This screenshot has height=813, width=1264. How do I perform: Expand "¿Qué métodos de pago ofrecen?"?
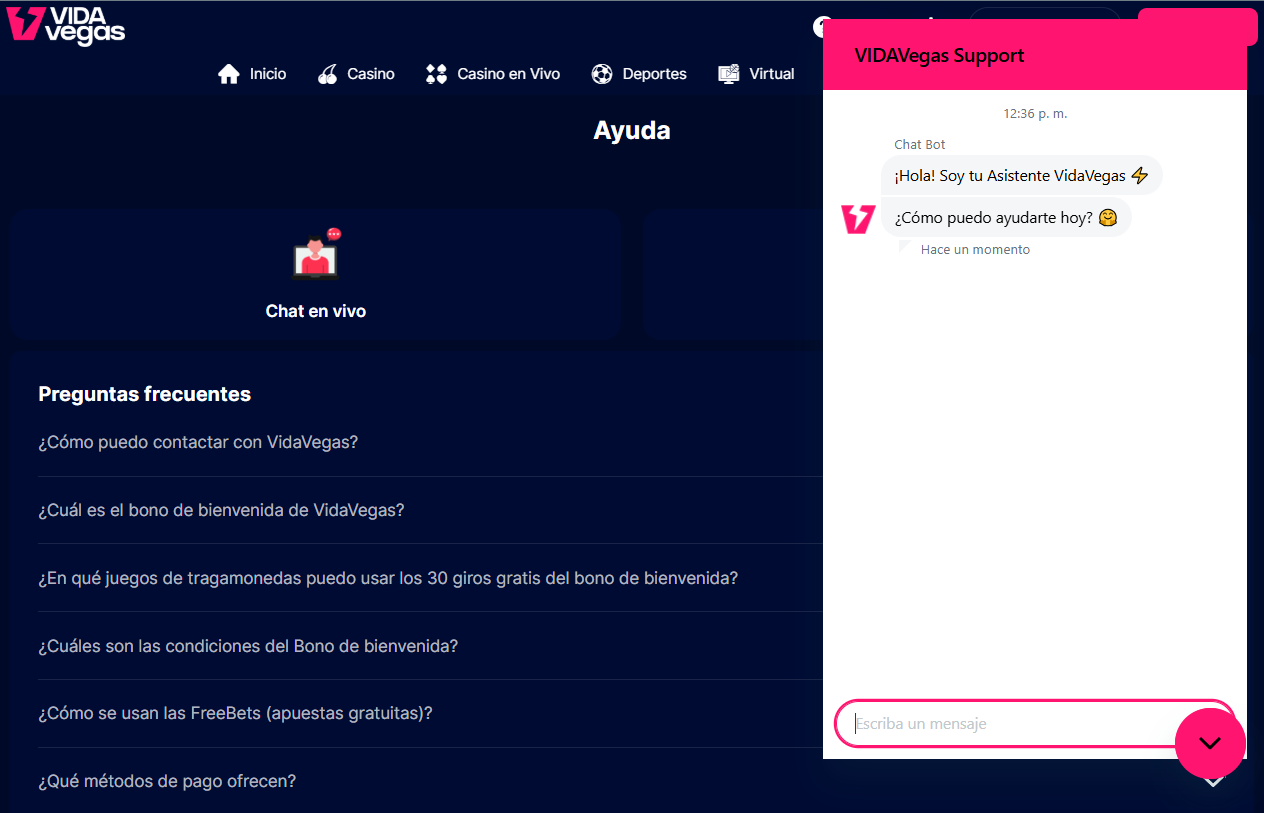tap(167, 781)
